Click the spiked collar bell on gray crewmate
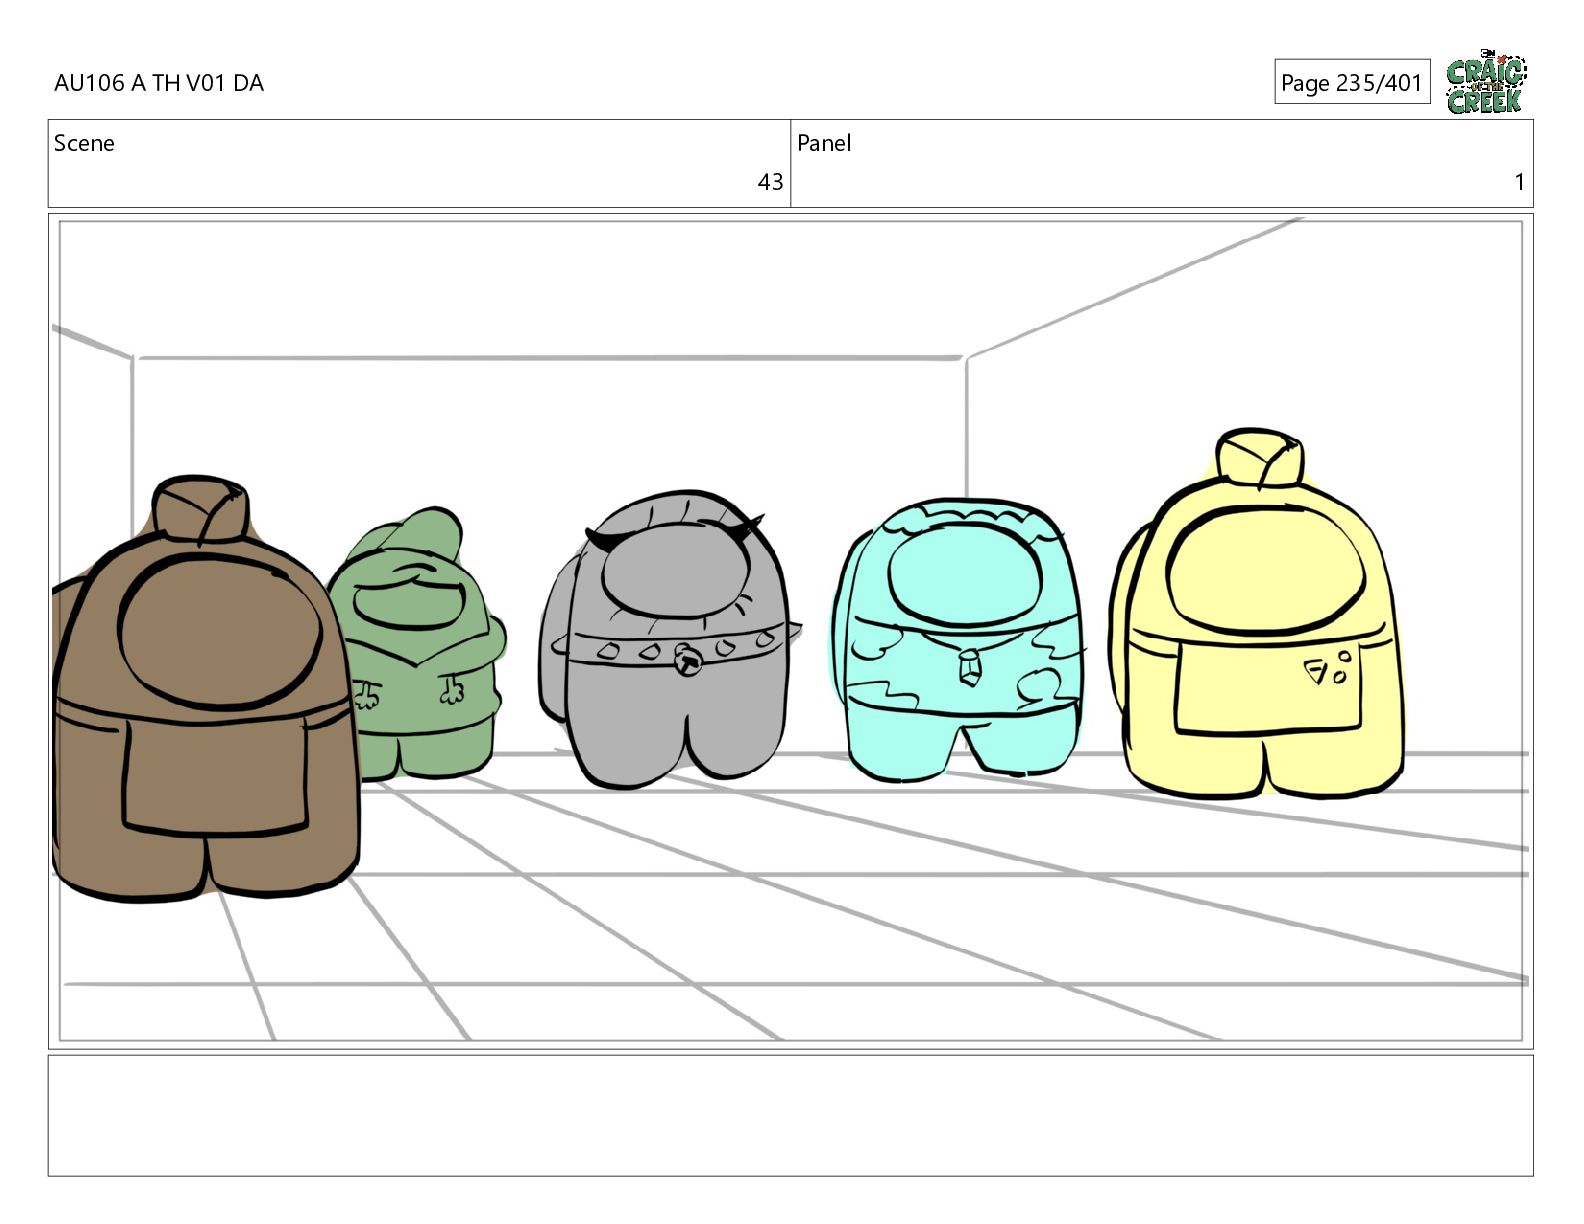 click(x=687, y=659)
